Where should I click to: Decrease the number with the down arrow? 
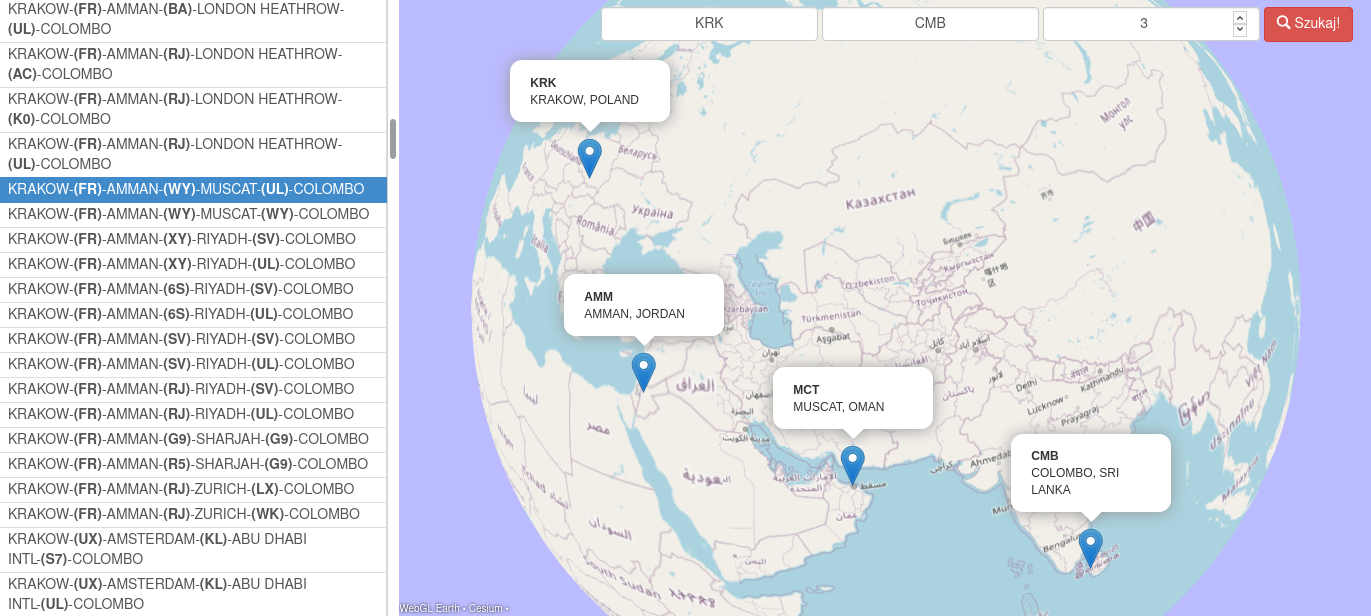click(x=1240, y=30)
